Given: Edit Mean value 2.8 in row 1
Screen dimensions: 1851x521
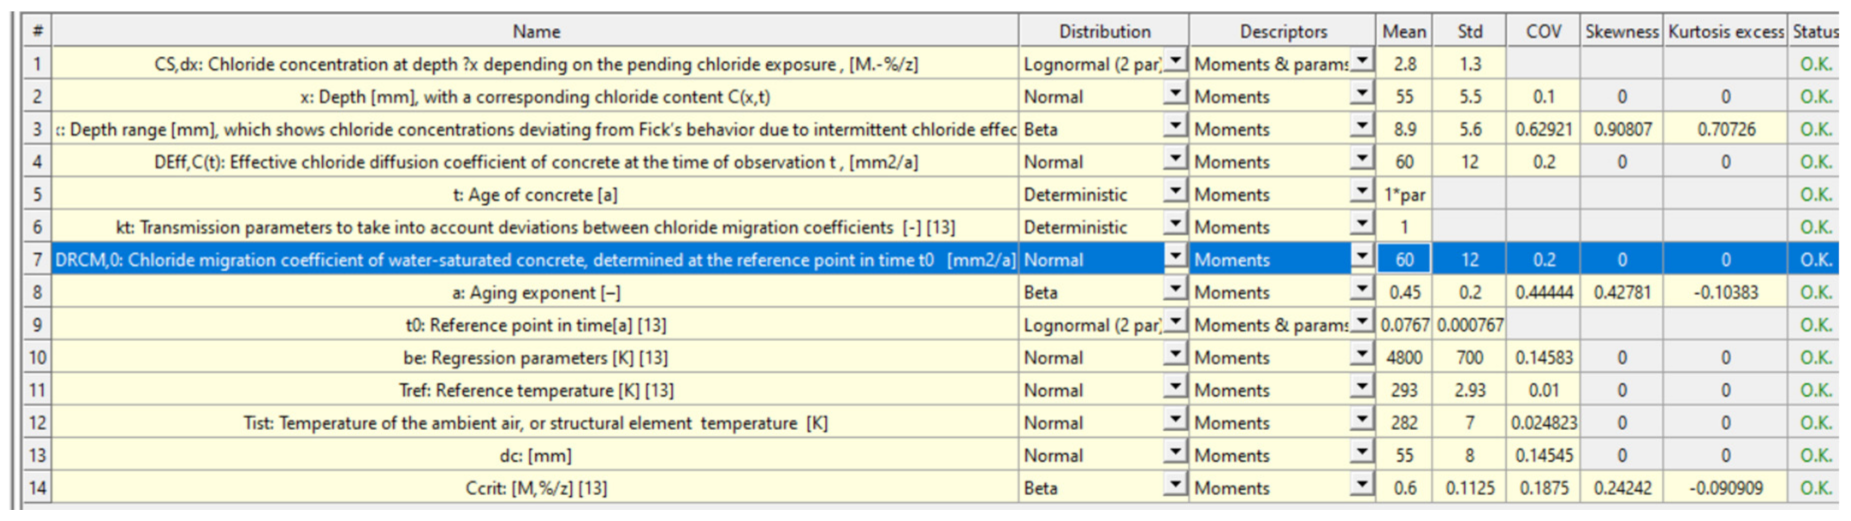Looking at the screenshot, I should click(x=1404, y=64).
